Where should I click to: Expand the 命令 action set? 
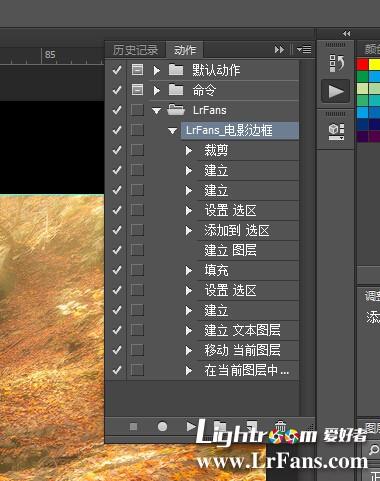tap(156, 90)
